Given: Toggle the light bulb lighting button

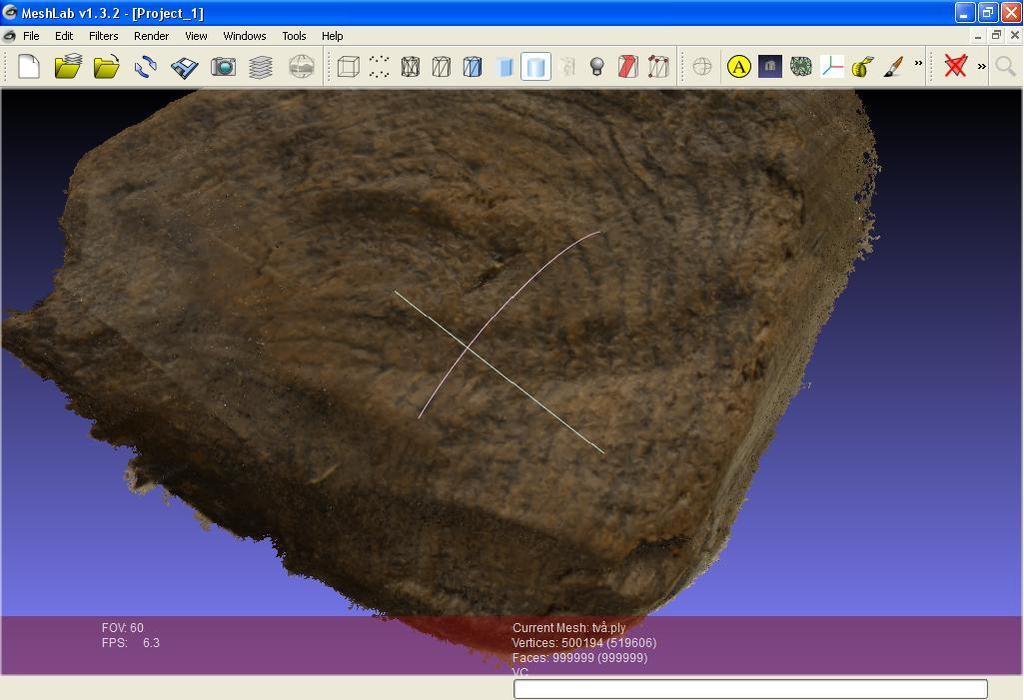Looking at the screenshot, I should point(597,67).
